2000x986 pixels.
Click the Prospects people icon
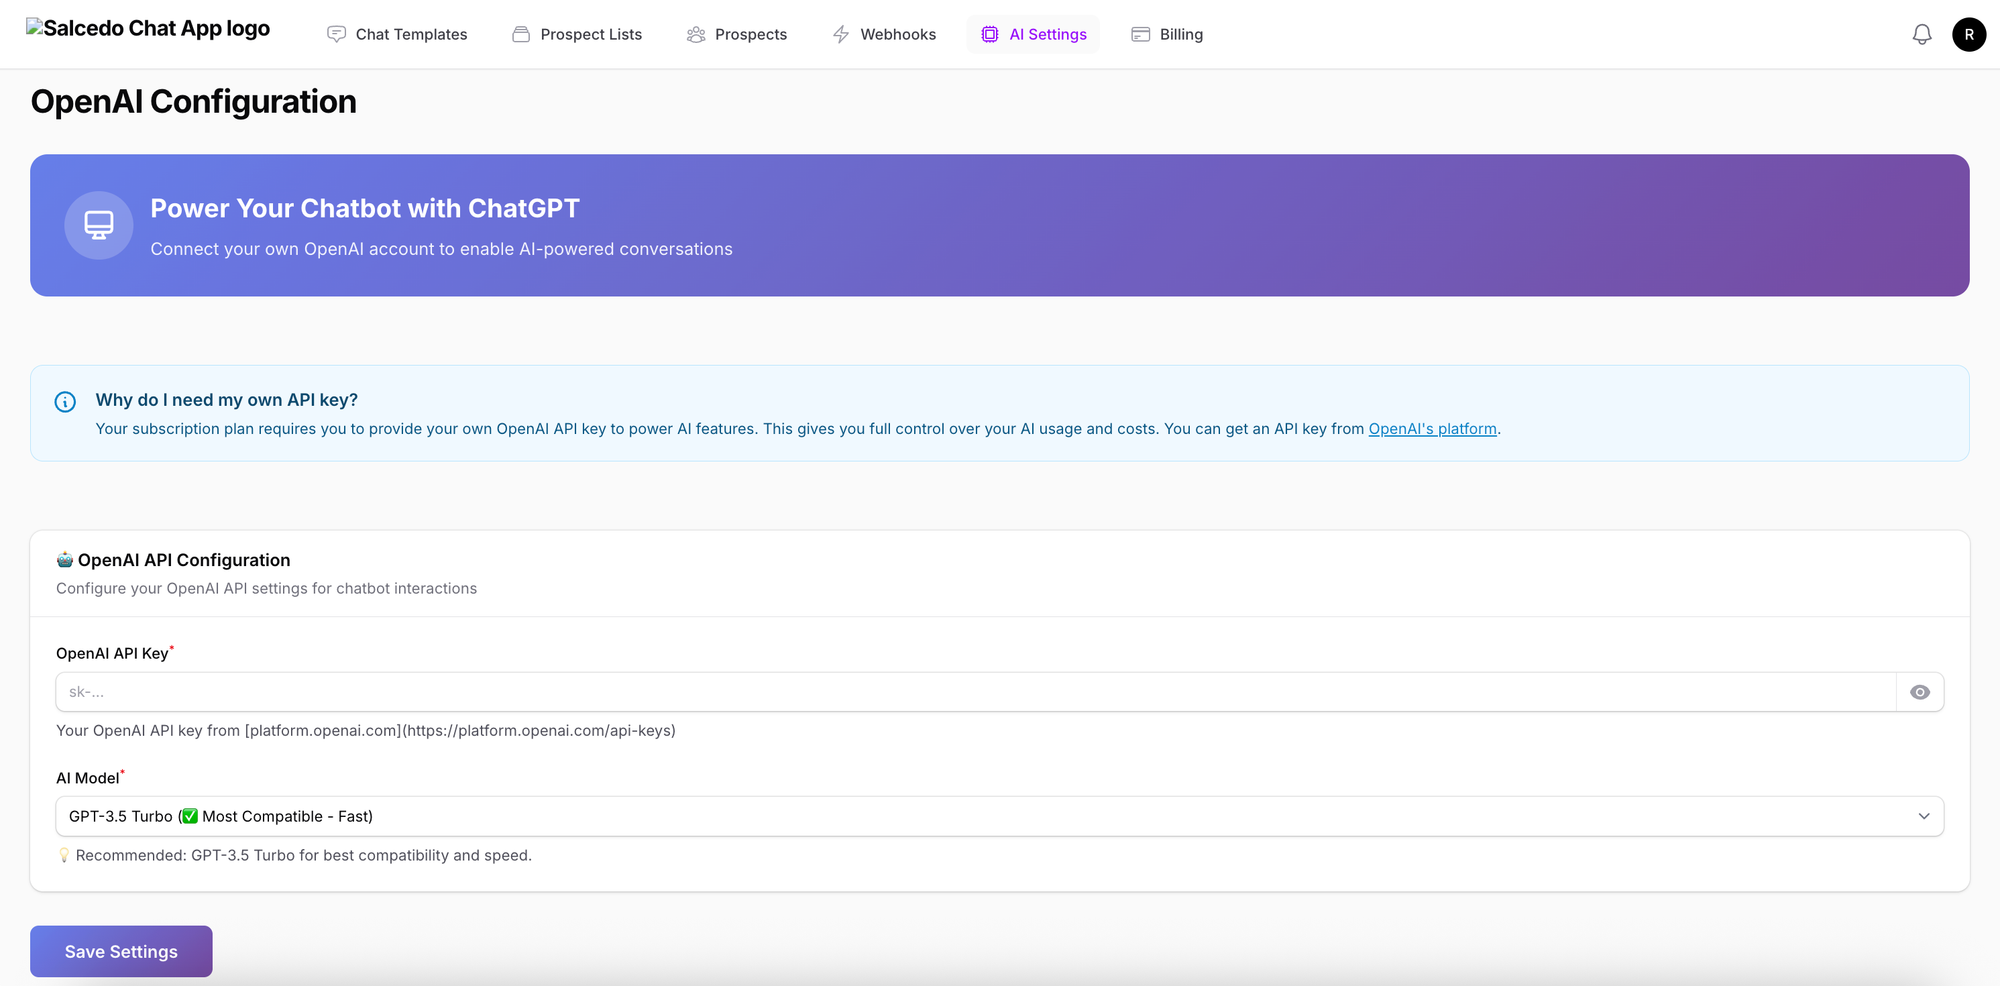click(x=696, y=35)
